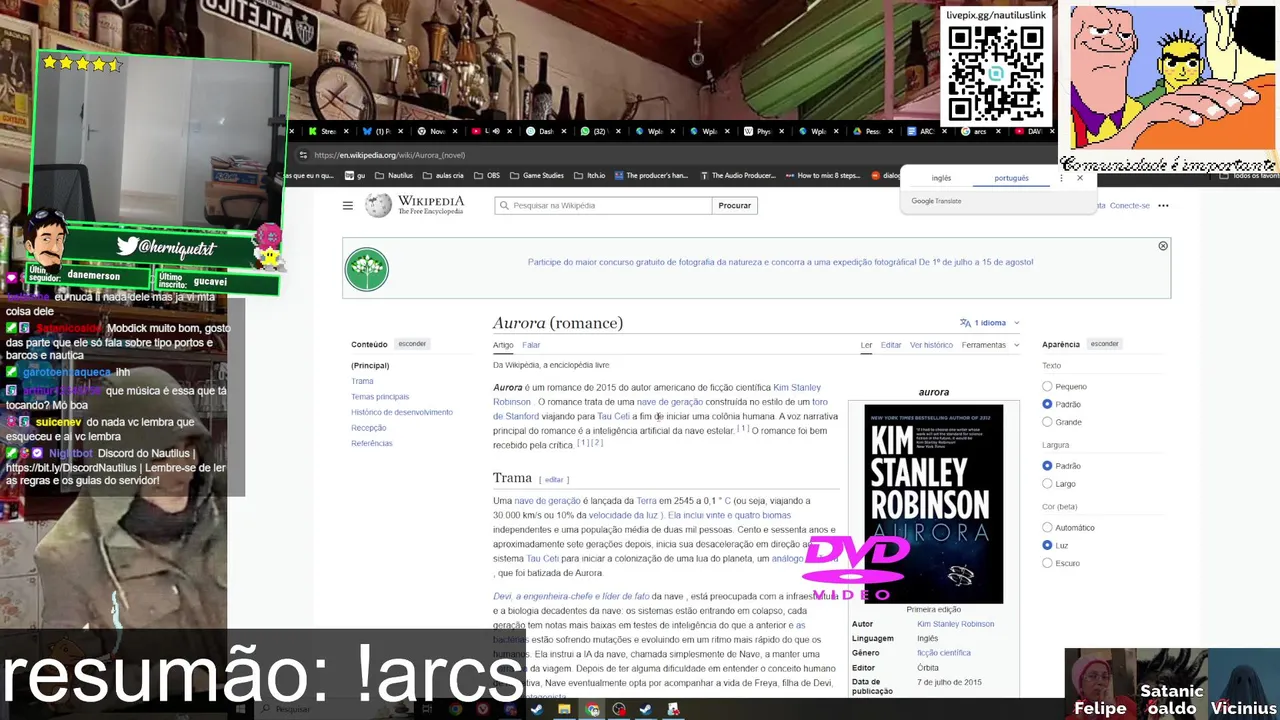This screenshot has width=1280, height=720.
Task: Open the velocidade da luz link
Action: tap(625, 515)
